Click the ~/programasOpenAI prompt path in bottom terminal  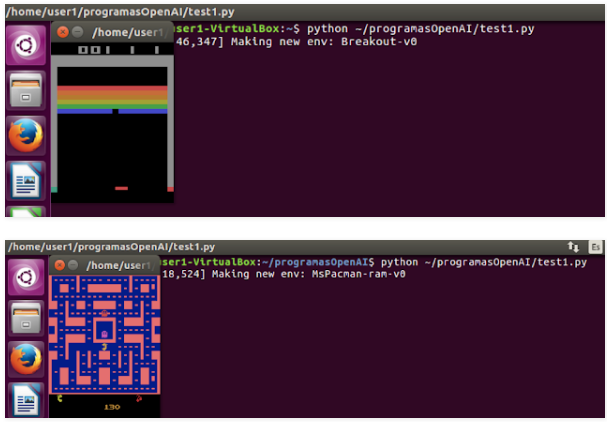pyautogui.click(x=315, y=262)
